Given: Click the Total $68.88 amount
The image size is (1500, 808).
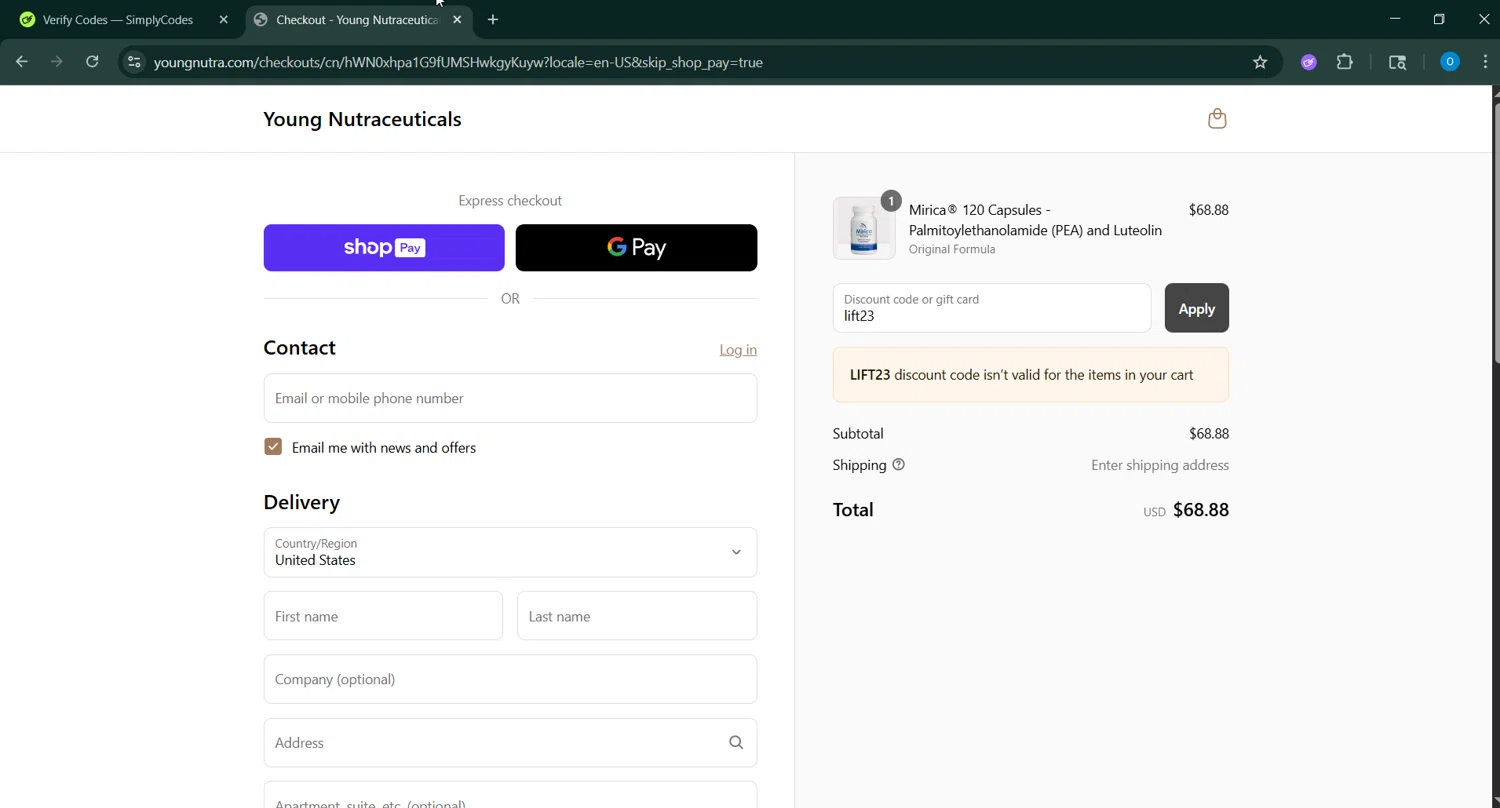Looking at the screenshot, I should point(1201,510).
